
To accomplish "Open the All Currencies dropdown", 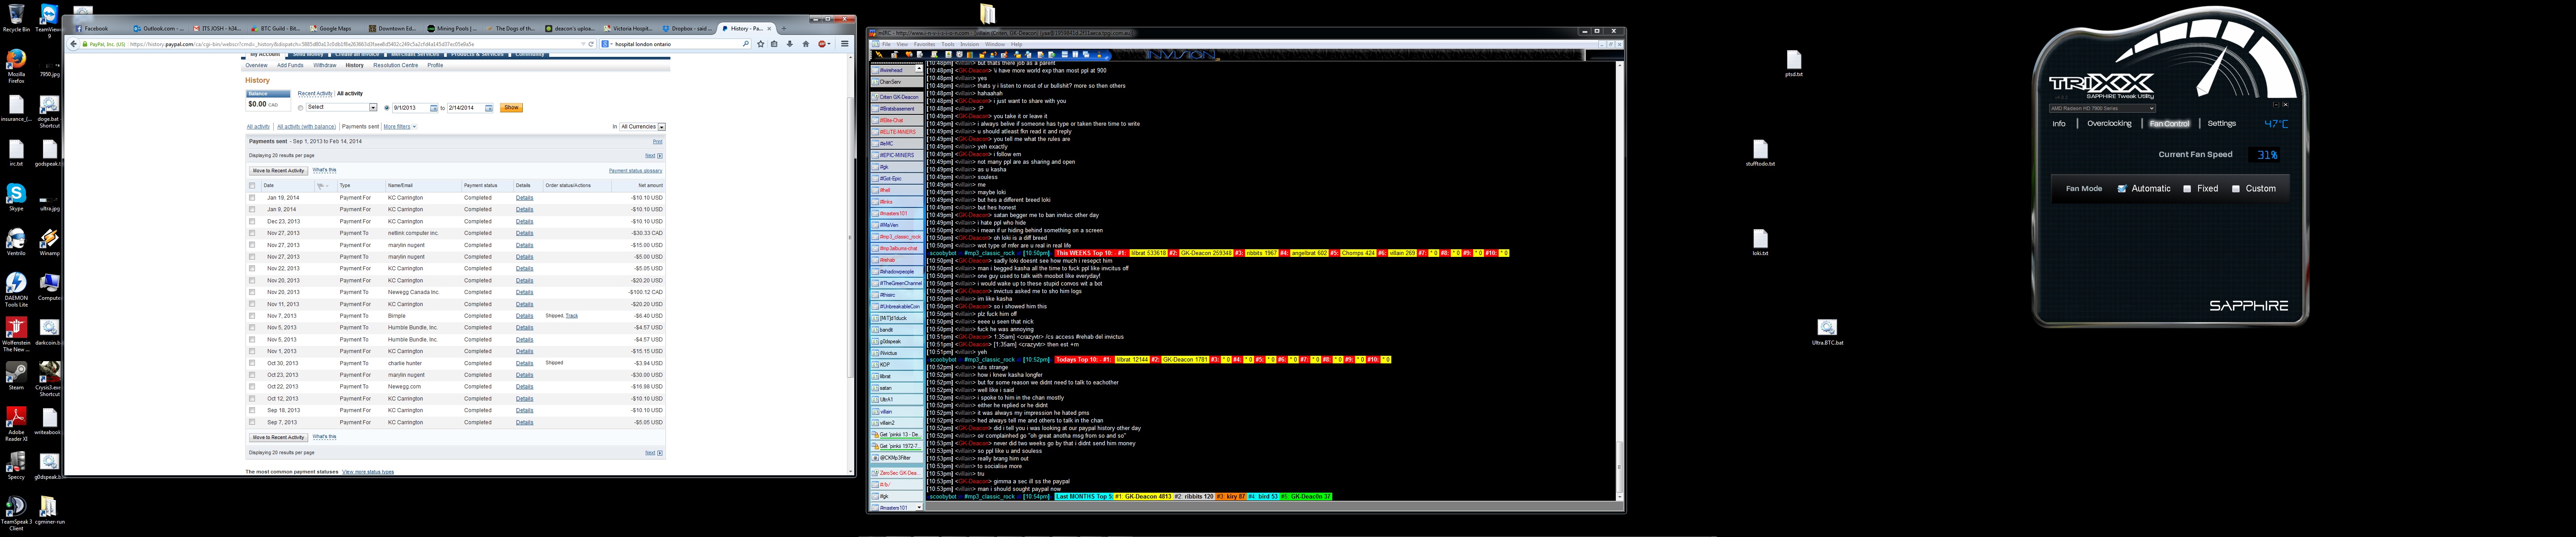I will [642, 127].
